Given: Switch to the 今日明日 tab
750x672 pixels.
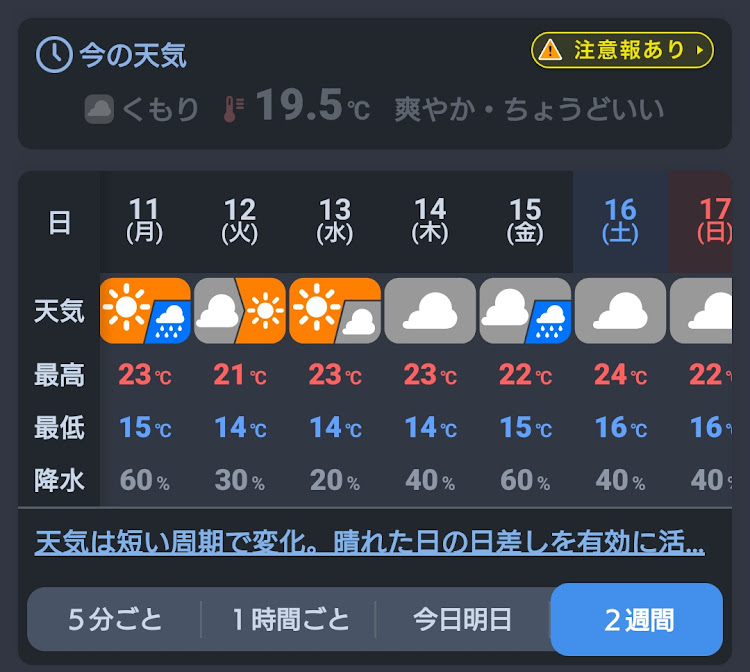Looking at the screenshot, I should tap(463, 619).
